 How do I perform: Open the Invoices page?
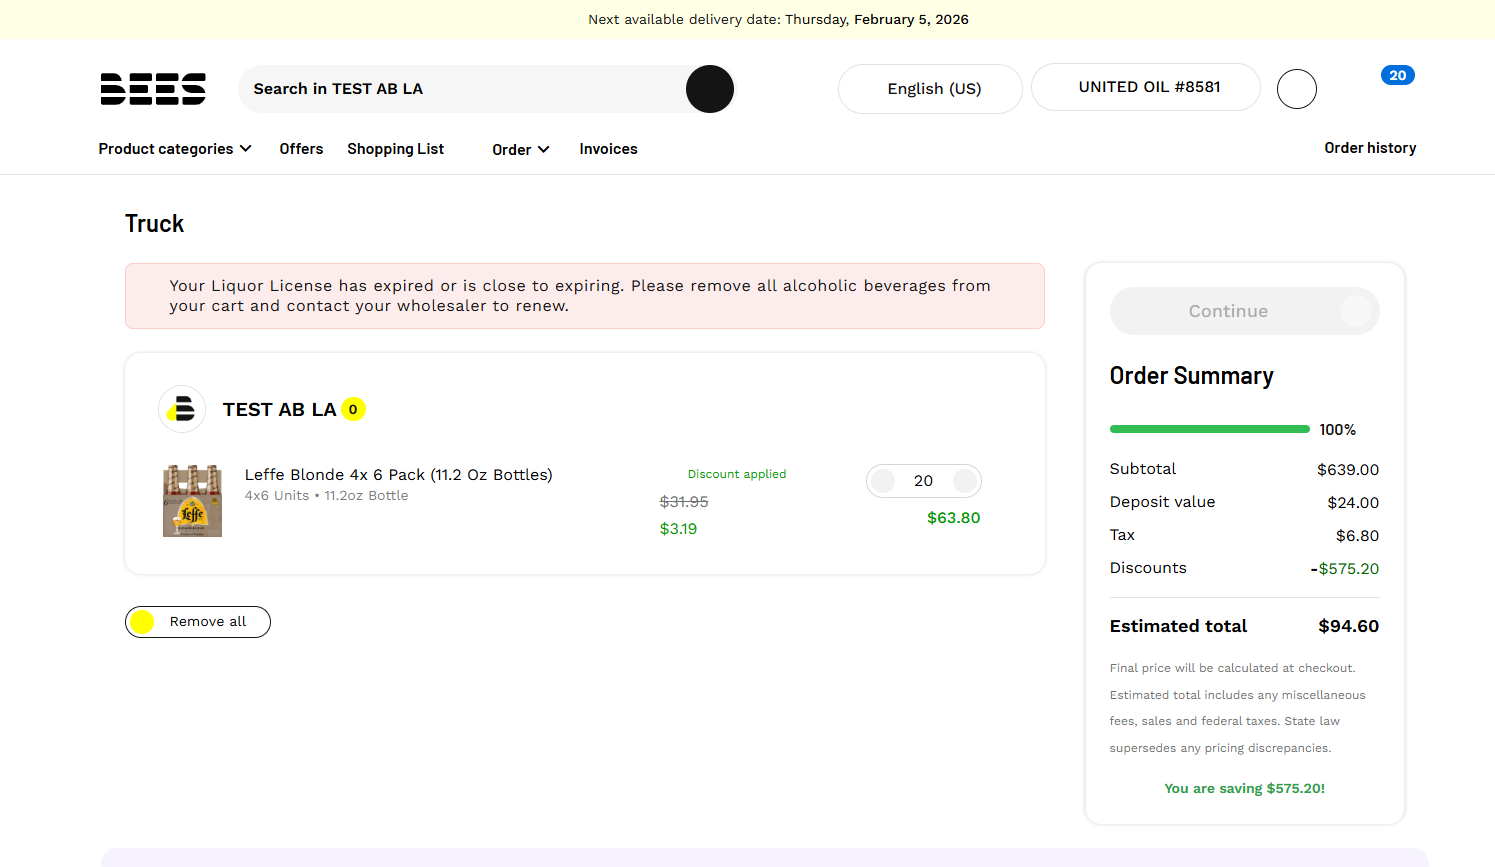(x=608, y=149)
